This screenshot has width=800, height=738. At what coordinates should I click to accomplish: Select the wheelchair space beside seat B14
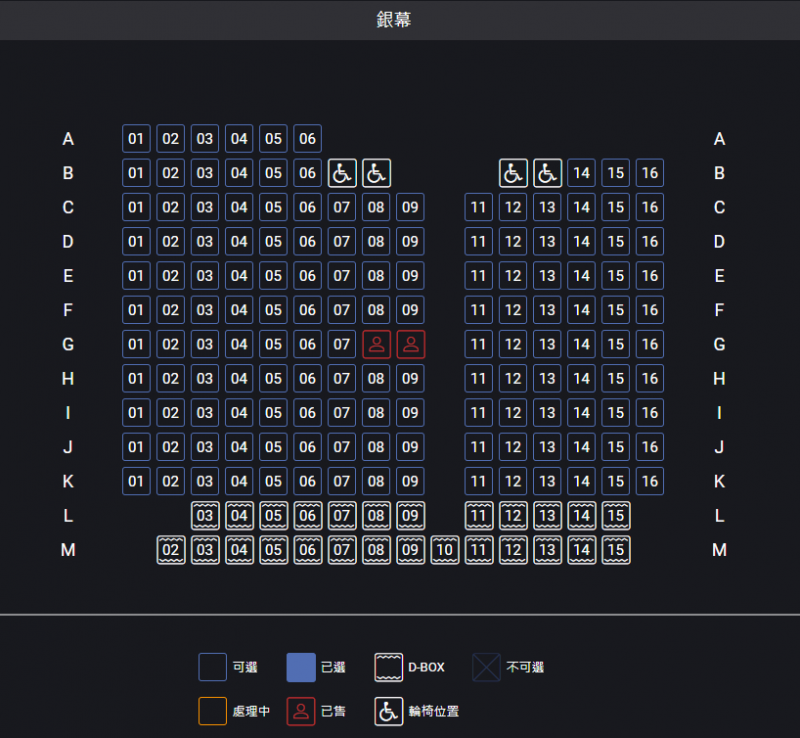[x=547, y=173]
